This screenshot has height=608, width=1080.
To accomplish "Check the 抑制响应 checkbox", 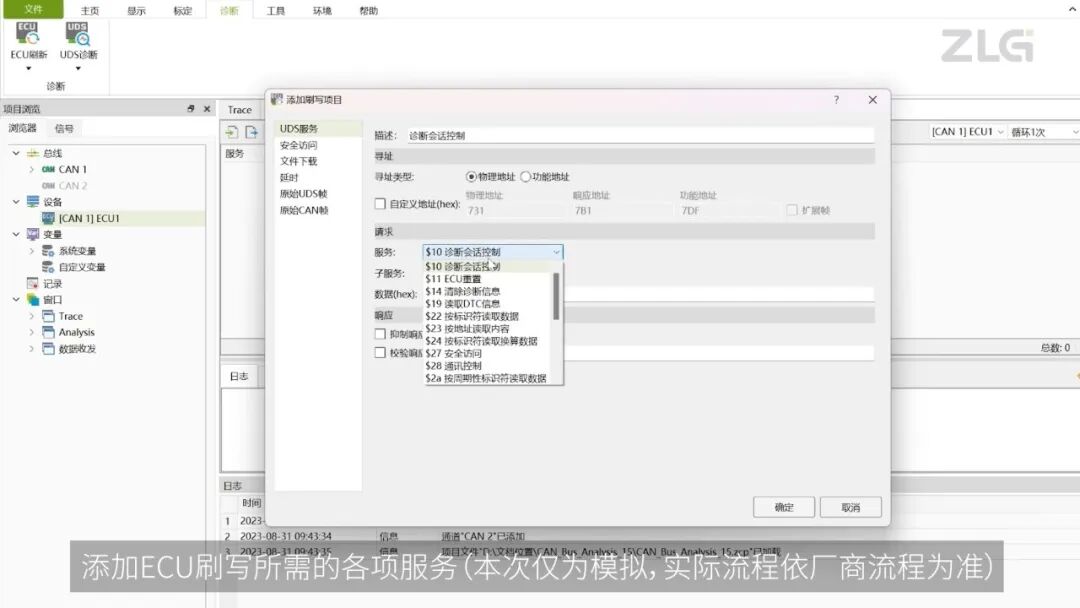I will [378, 334].
